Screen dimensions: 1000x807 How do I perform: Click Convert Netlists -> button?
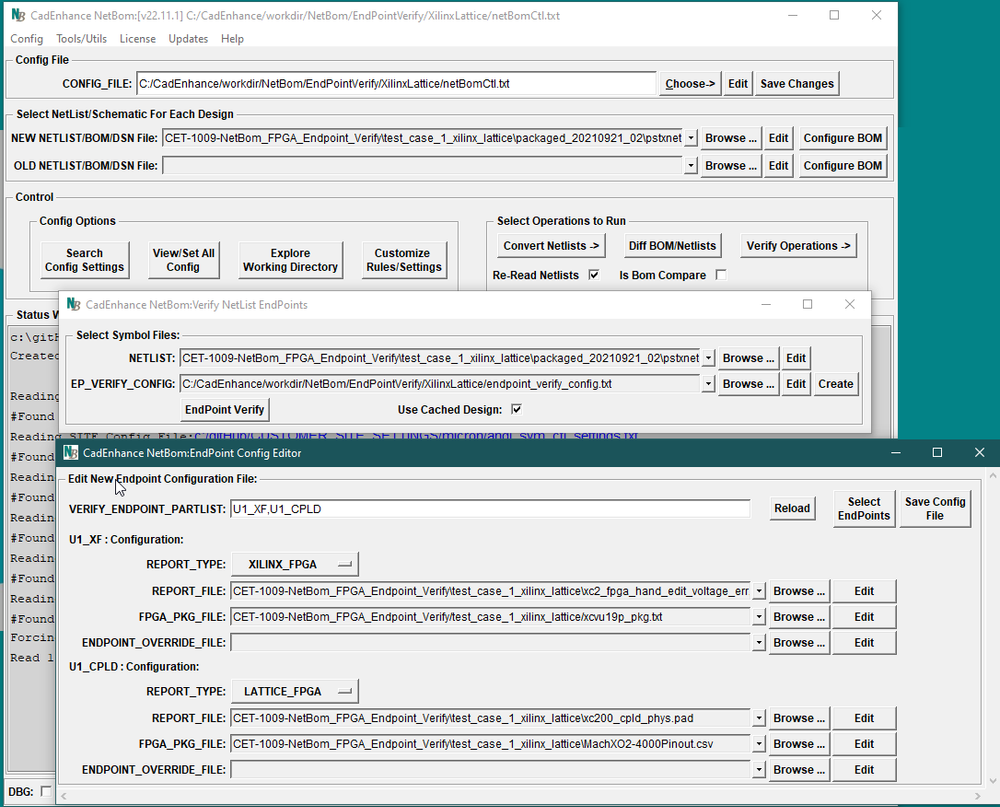click(x=551, y=246)
